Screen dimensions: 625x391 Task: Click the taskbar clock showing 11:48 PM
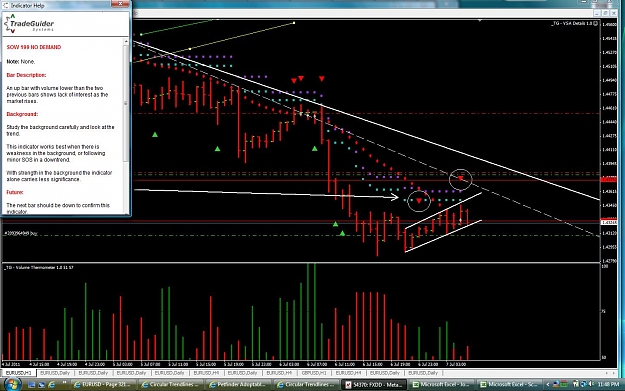608,385
